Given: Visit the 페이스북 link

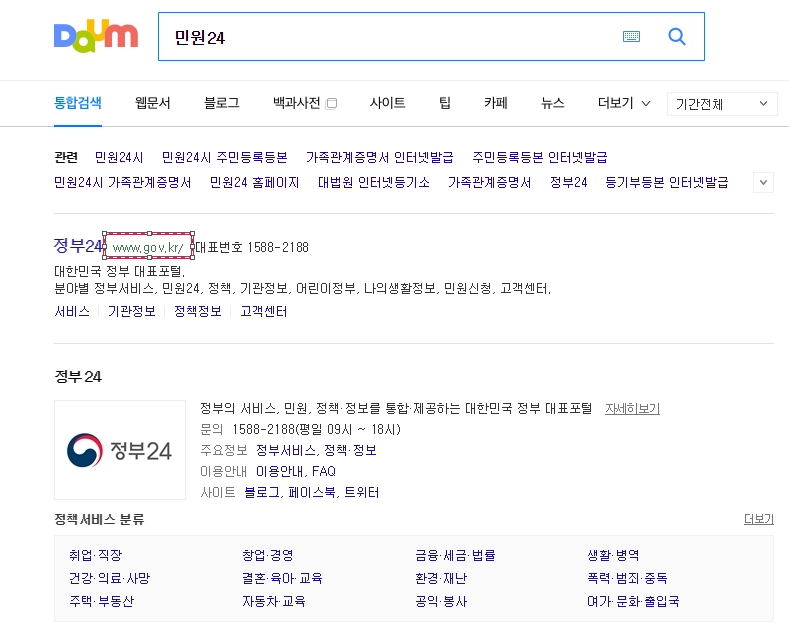Looking at the screenshot, I should 312,492.
